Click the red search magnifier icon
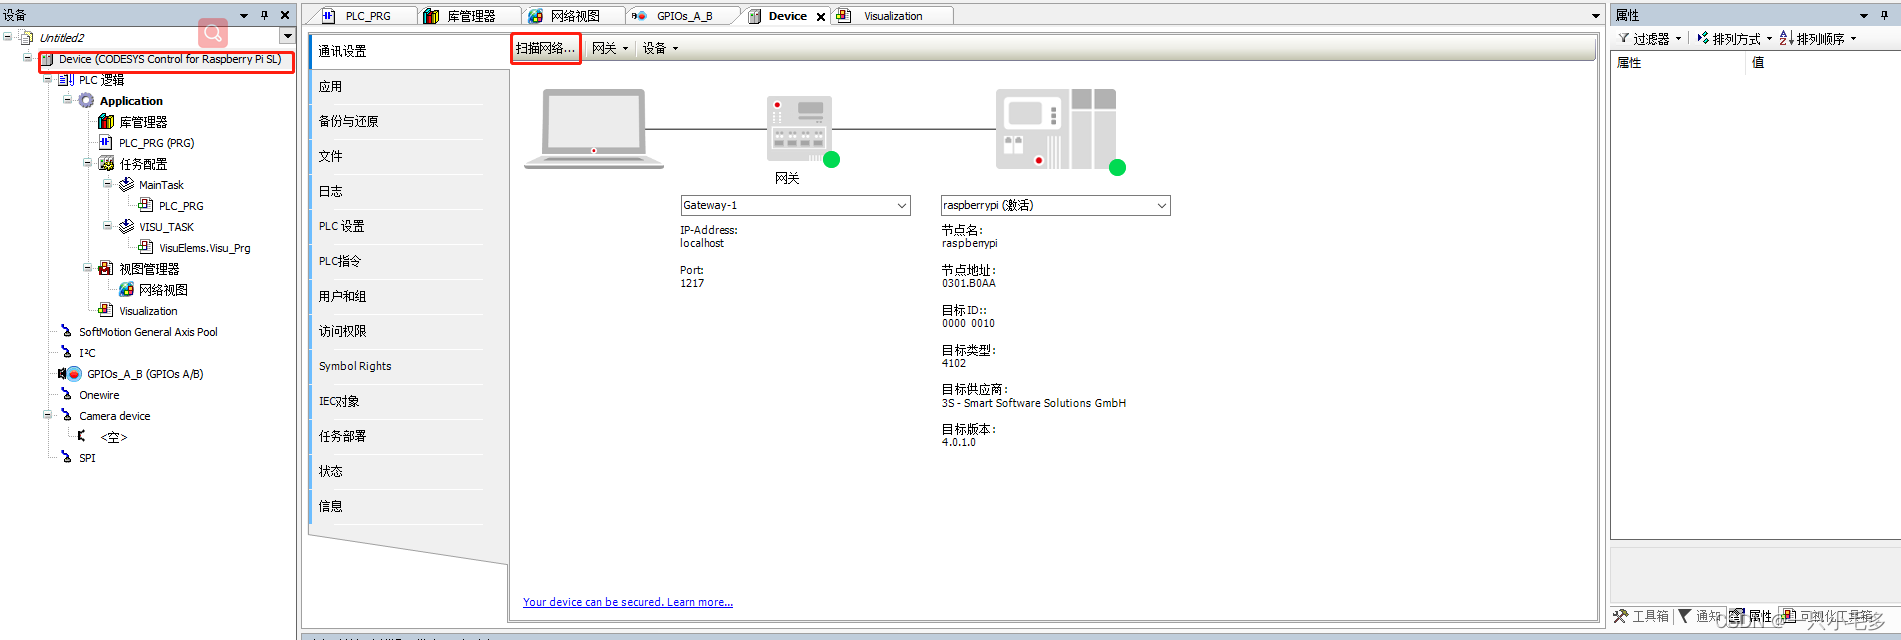This screenshot has width=1901, height=640. point(213,33)
